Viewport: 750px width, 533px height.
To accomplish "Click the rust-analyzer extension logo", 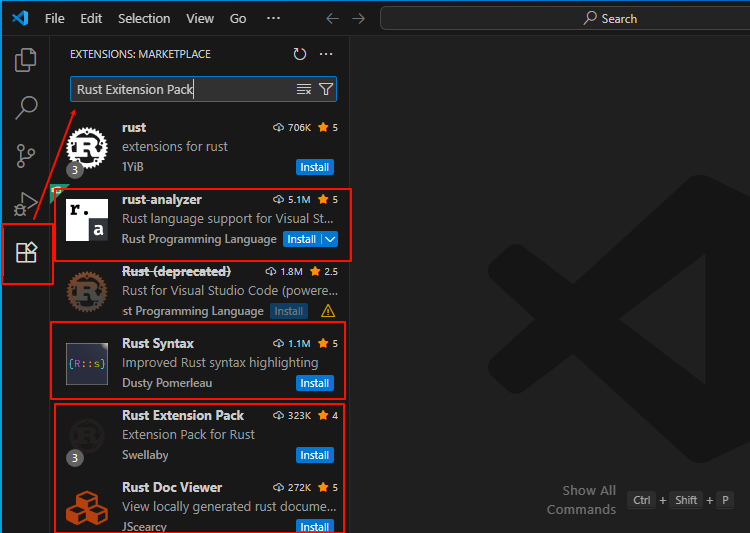I will 87,220.
